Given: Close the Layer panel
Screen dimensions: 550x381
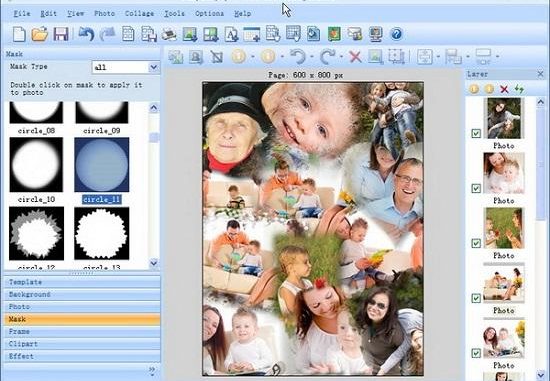Looking at the screenshot, I should click(541, 74).
